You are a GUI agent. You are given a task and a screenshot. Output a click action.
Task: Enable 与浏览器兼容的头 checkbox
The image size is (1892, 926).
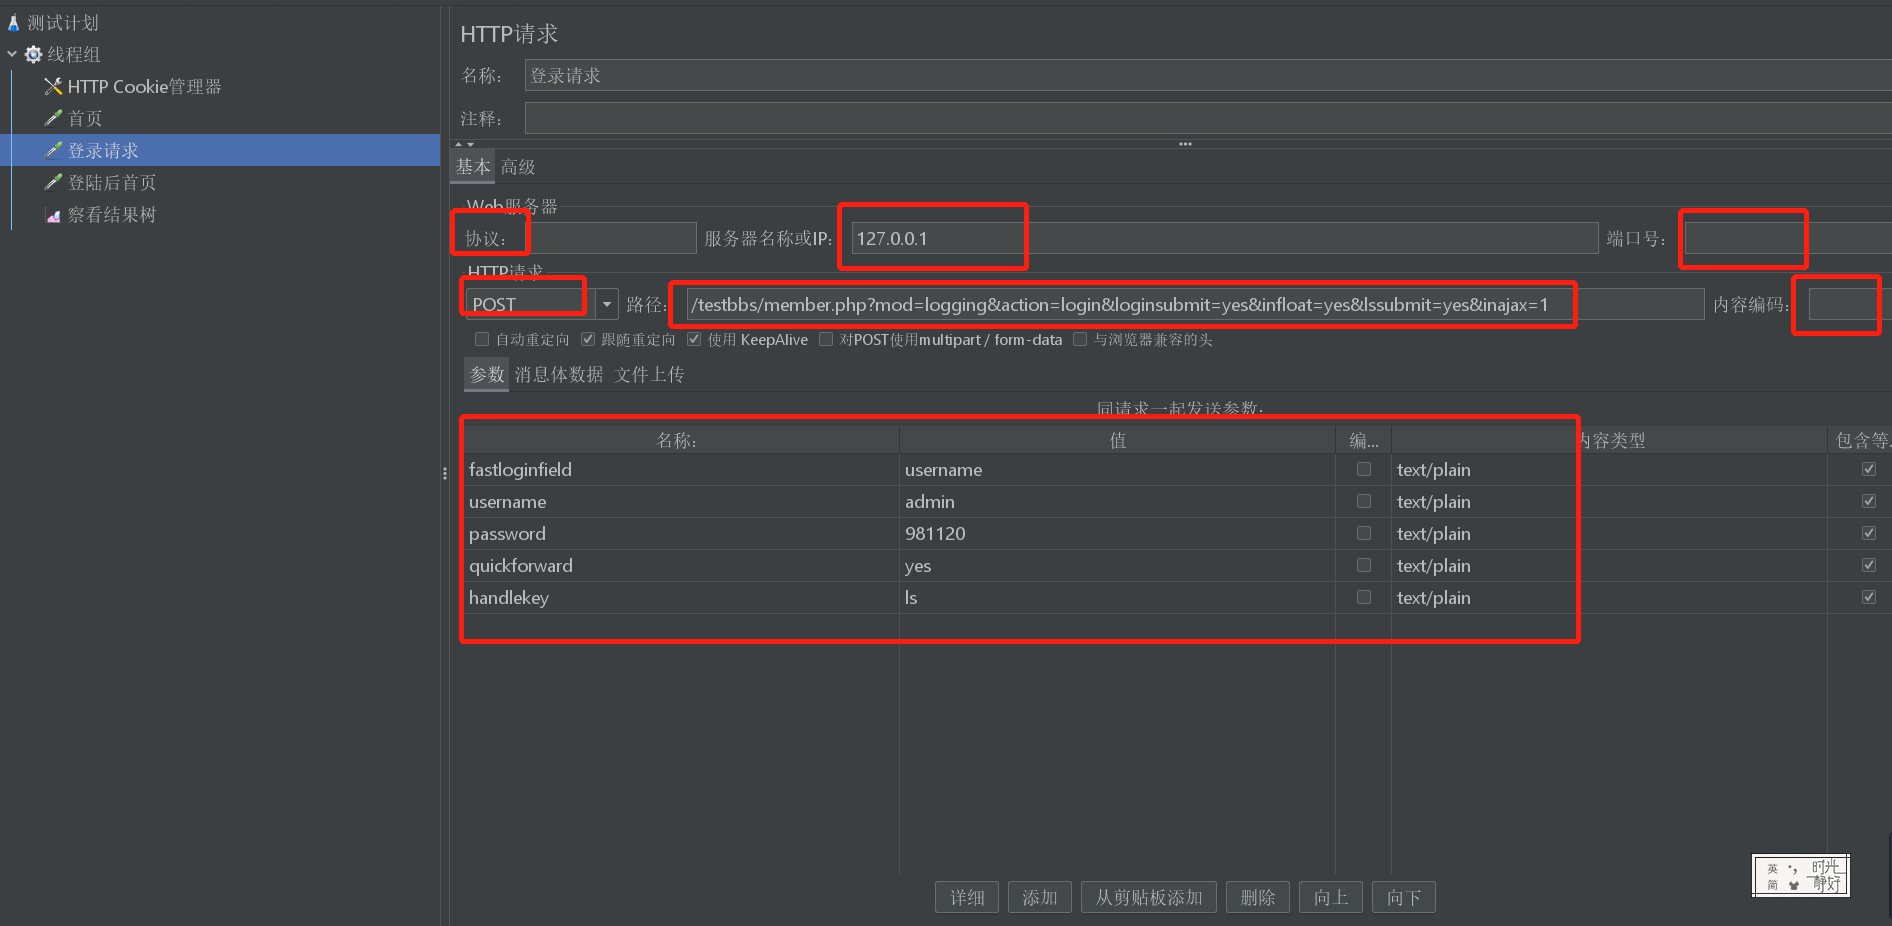[1080, 339]
